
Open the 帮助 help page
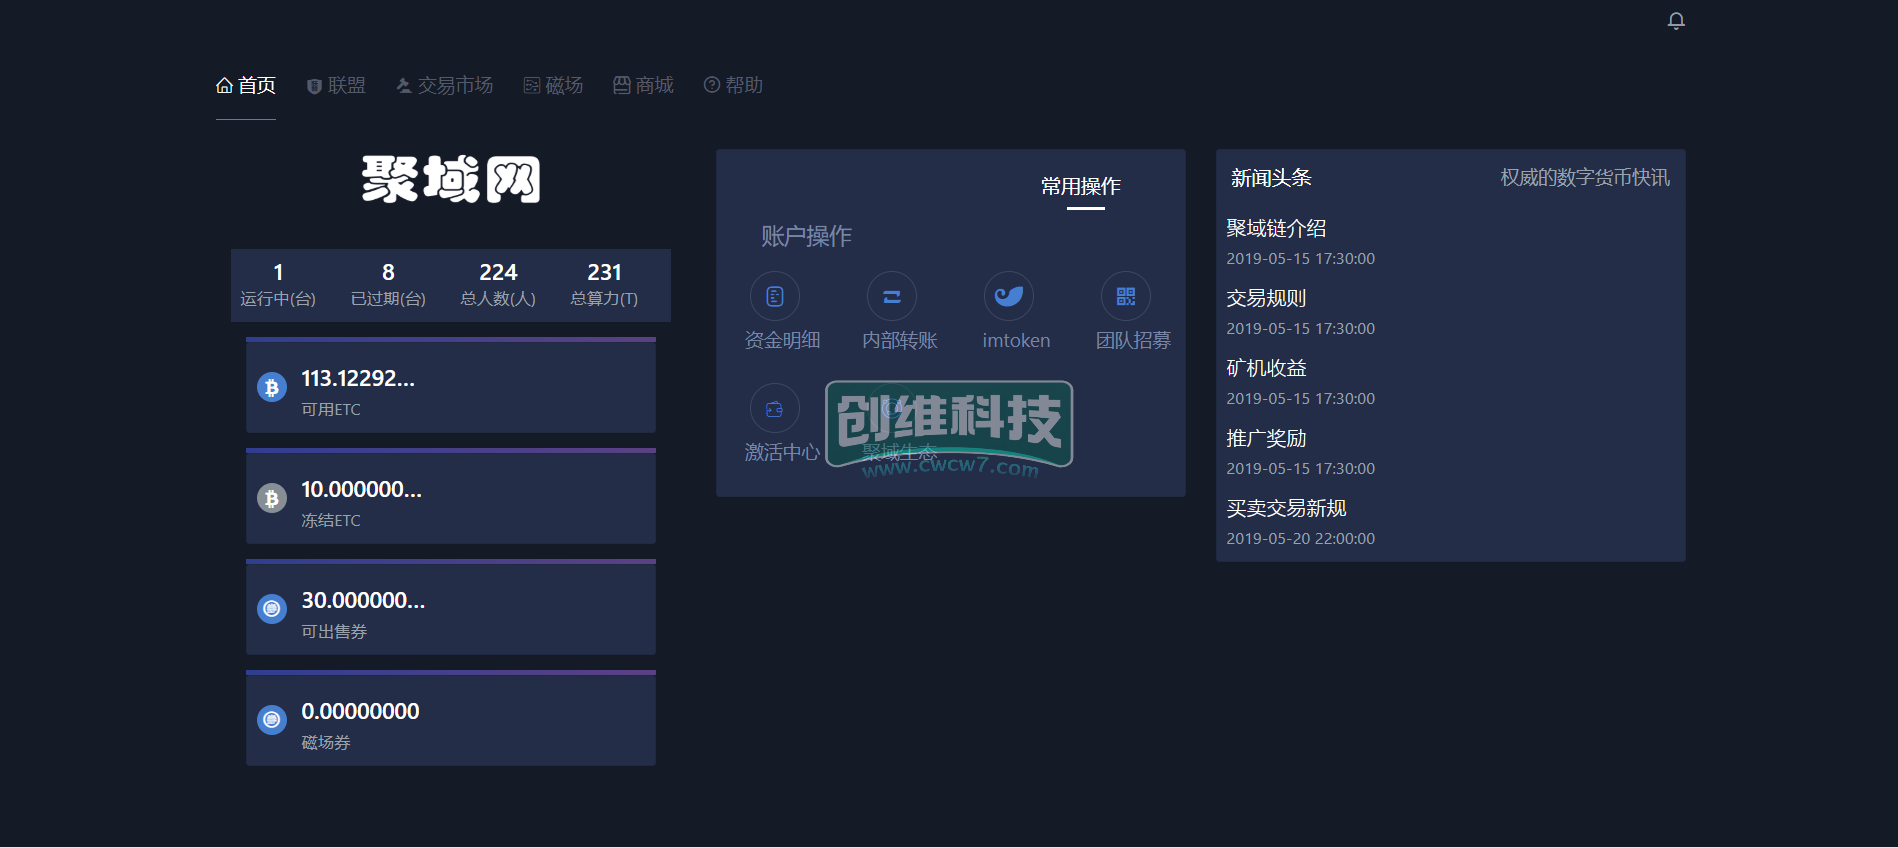tap(733, 86)
